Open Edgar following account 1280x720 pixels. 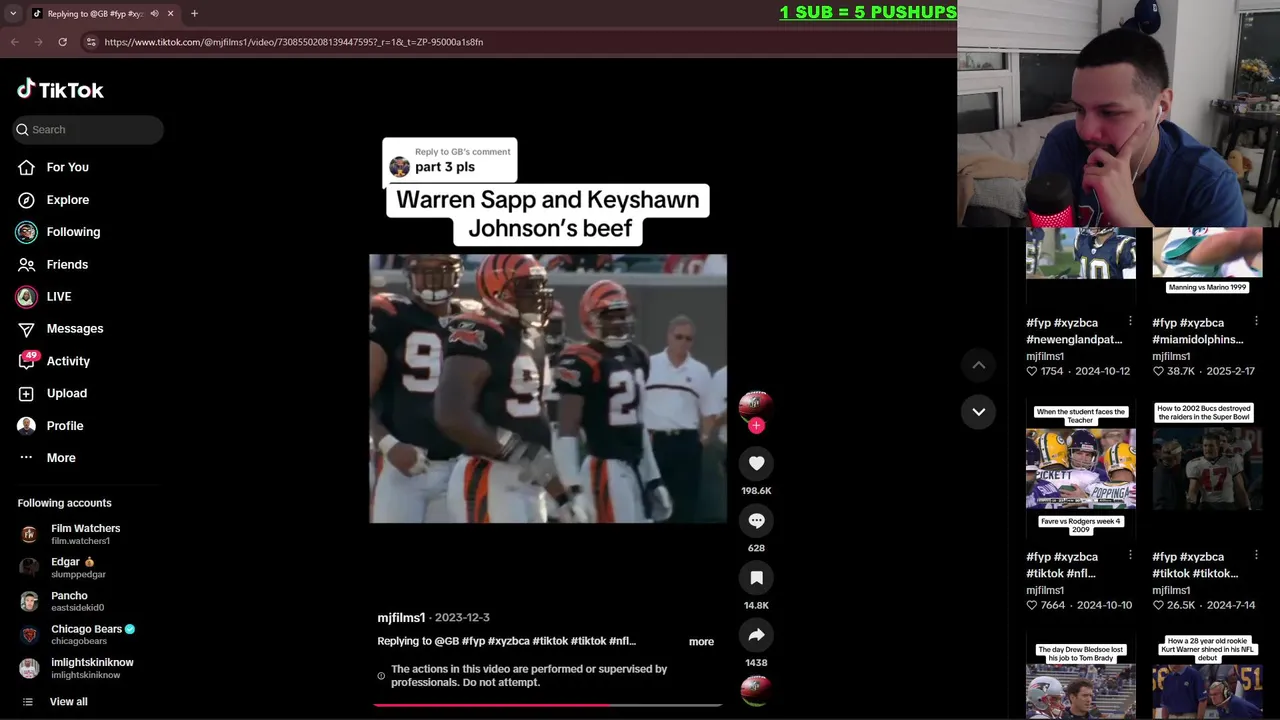coord(78,568)
